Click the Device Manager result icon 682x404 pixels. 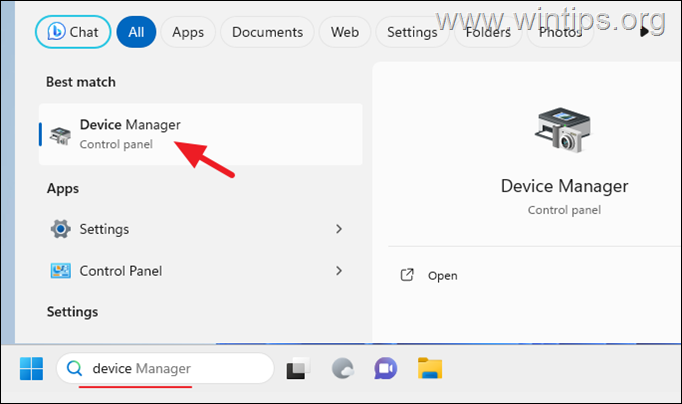point(60,136)
